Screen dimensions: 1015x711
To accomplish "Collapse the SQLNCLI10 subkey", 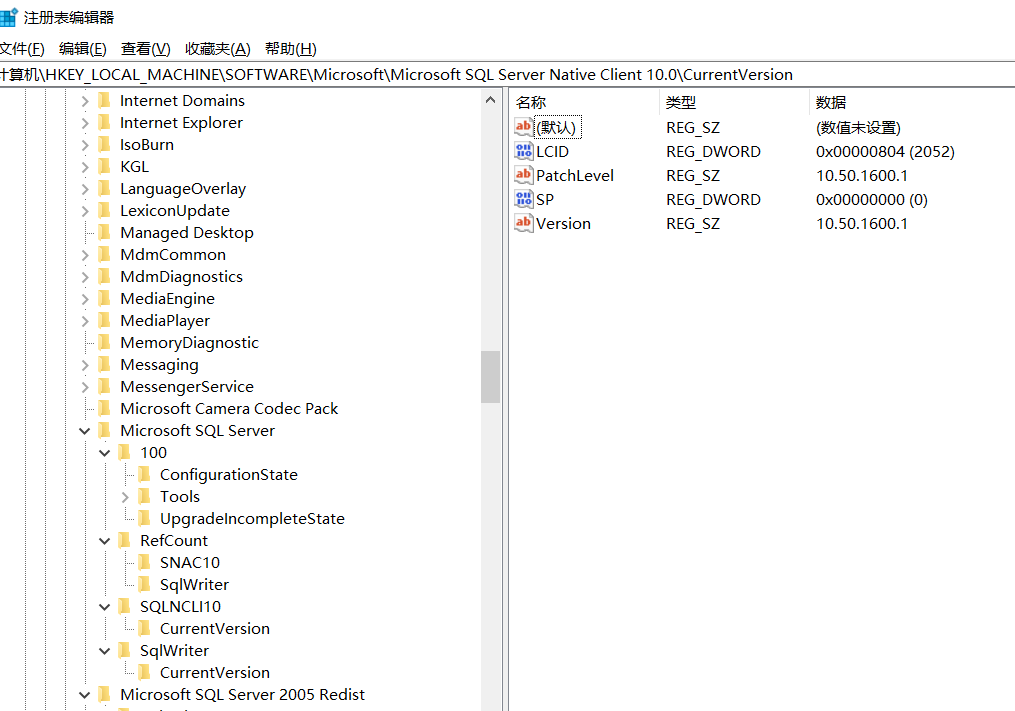I will click(x=105, y=607).
